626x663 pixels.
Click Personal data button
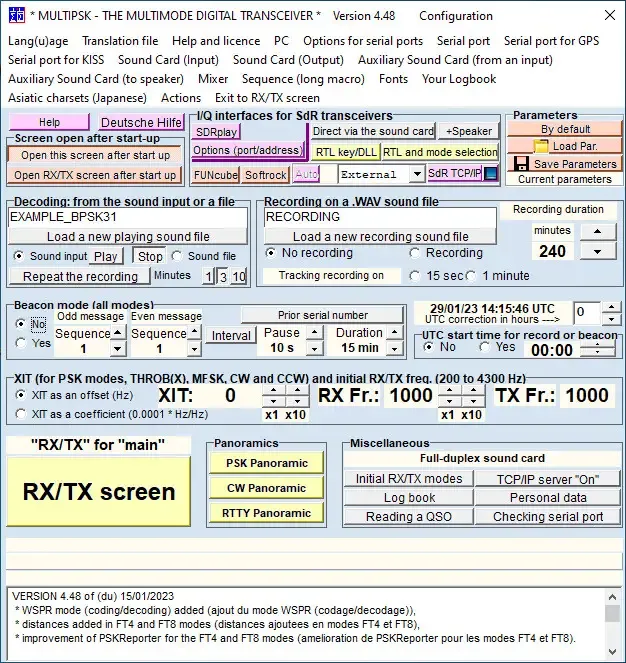click(x=548, y=498)
